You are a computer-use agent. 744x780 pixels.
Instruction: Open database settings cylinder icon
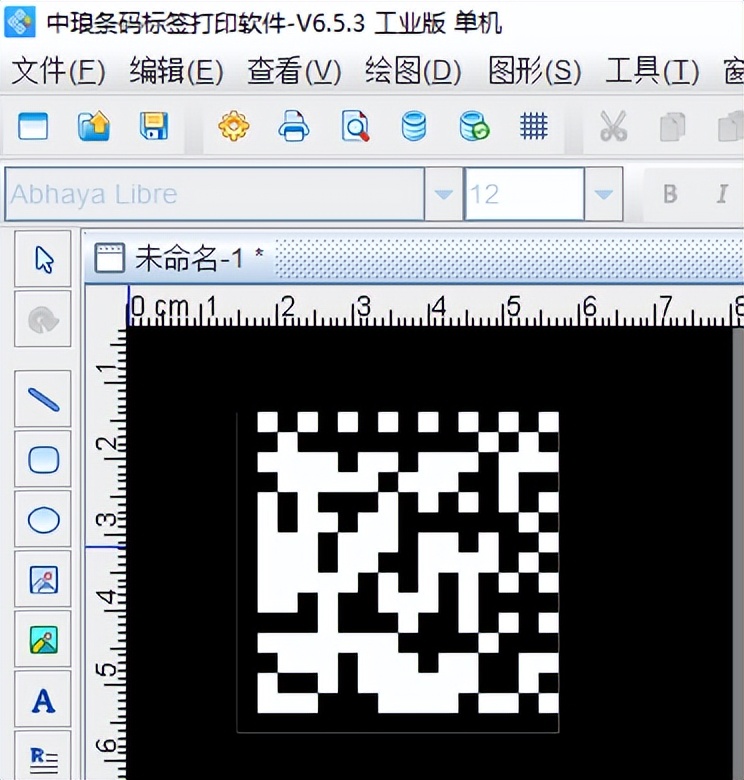pos(414,126)
